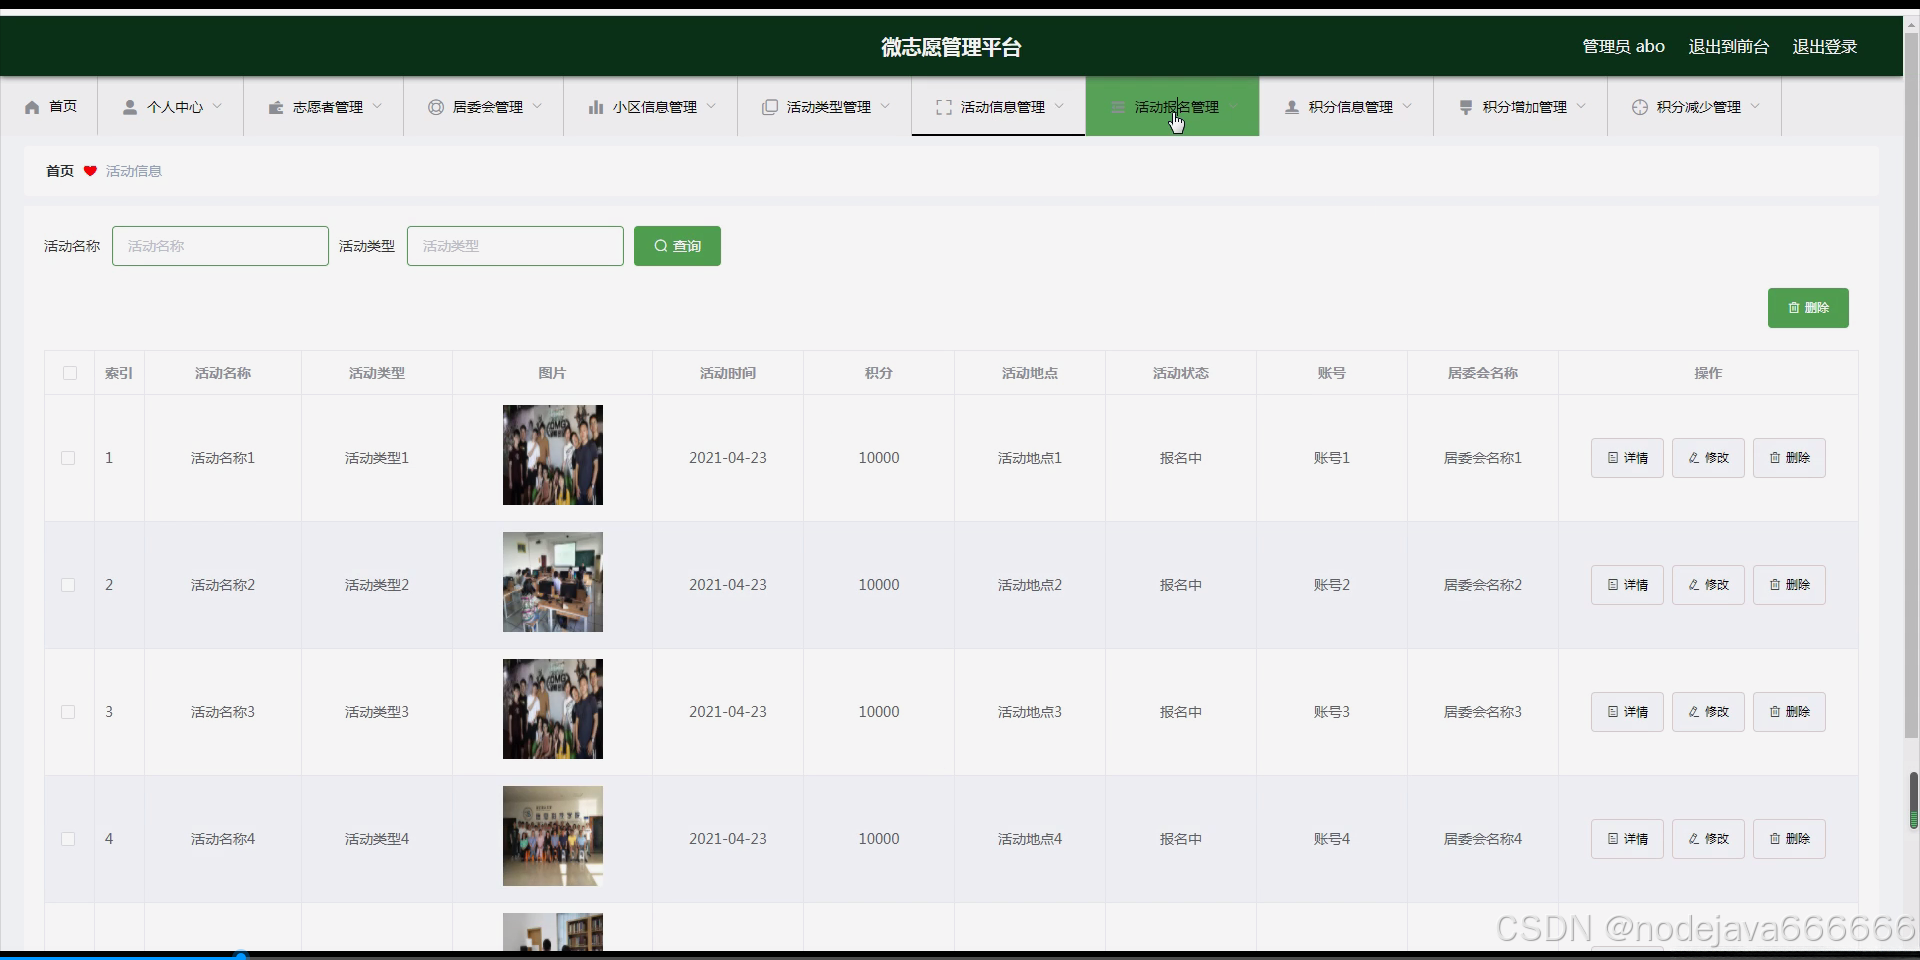Check the checkbox for row 活动名称1
The width and height of the screenshot is (1920, 960).
click(68, 458)
